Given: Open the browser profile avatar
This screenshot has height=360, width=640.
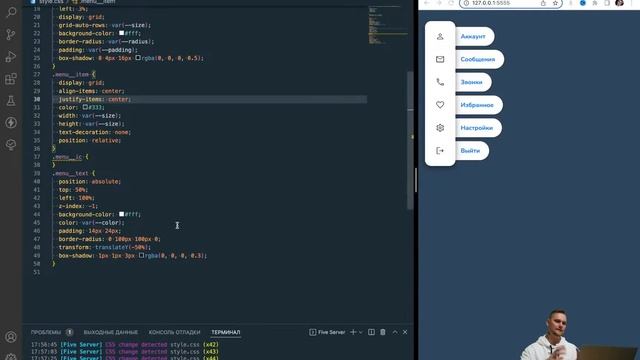Looking at the screenshot, I should click(x=619, y=3).
